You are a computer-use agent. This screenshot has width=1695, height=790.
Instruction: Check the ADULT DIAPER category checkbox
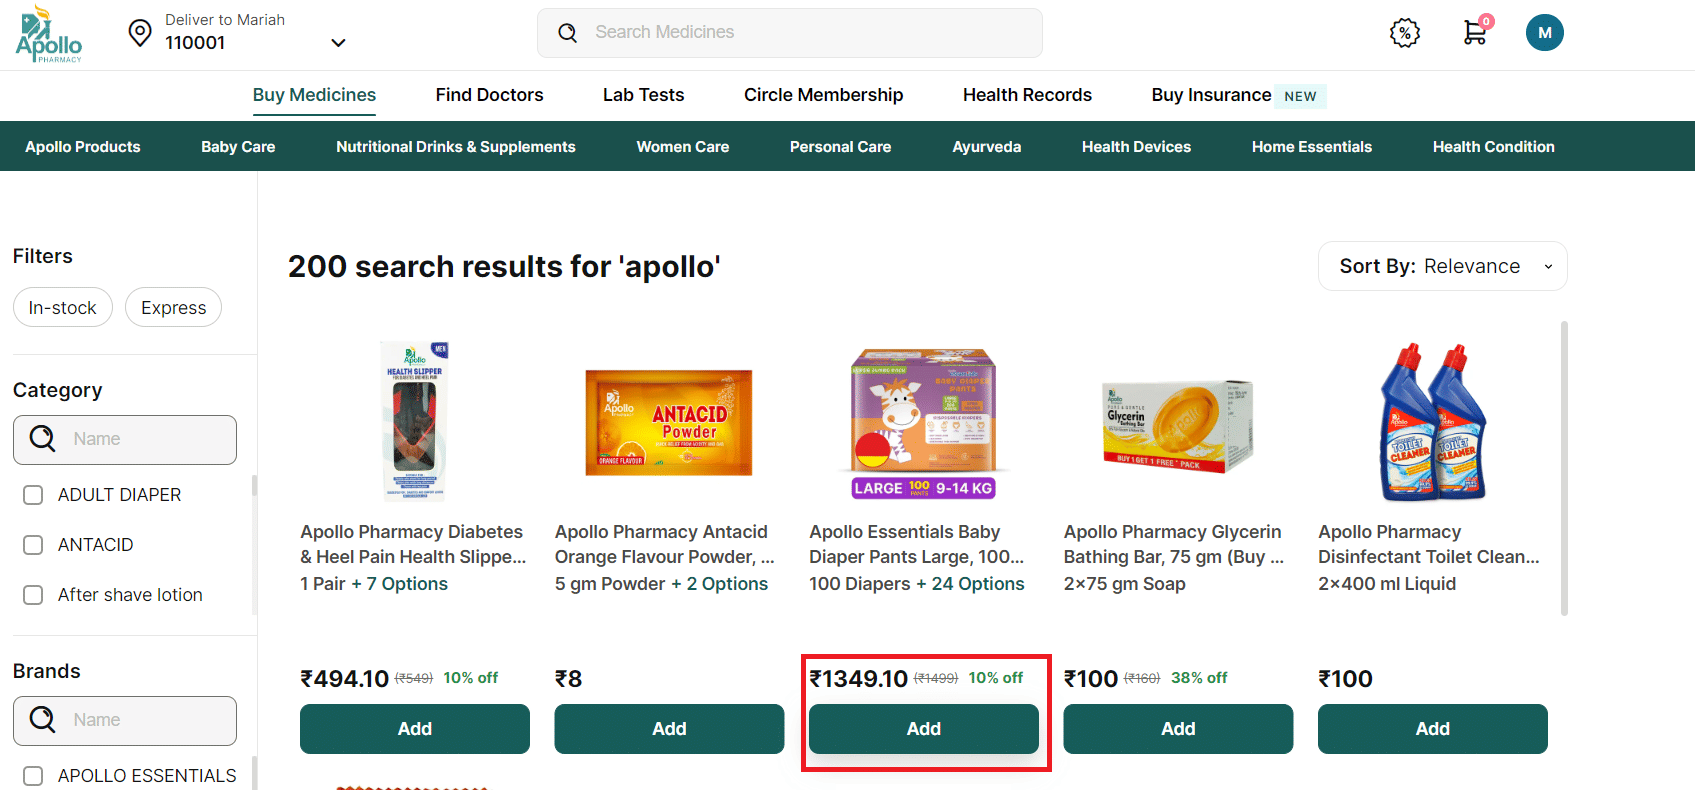tap(33, 495)
